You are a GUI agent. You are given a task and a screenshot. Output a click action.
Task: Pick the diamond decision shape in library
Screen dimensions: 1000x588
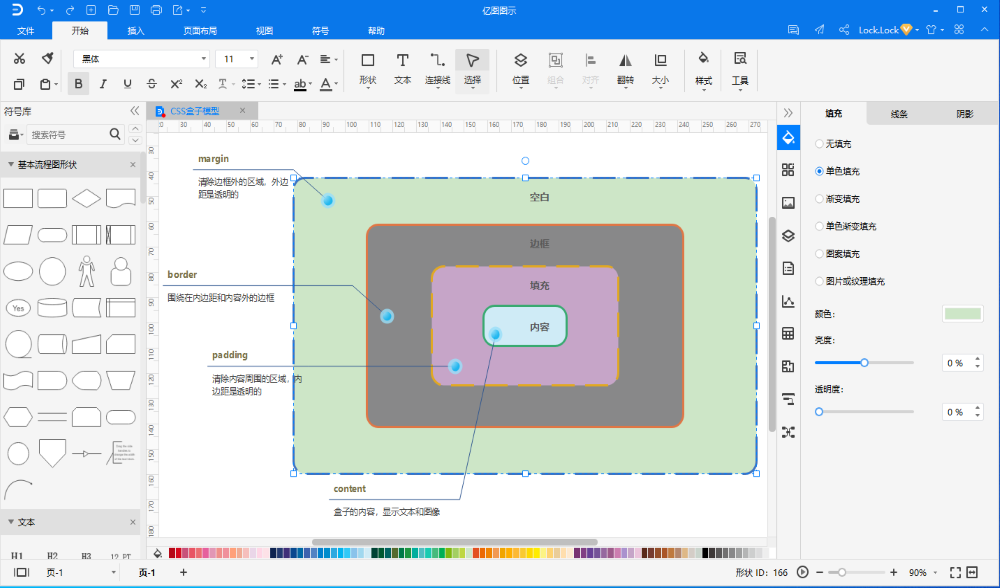tap(86, 198)
